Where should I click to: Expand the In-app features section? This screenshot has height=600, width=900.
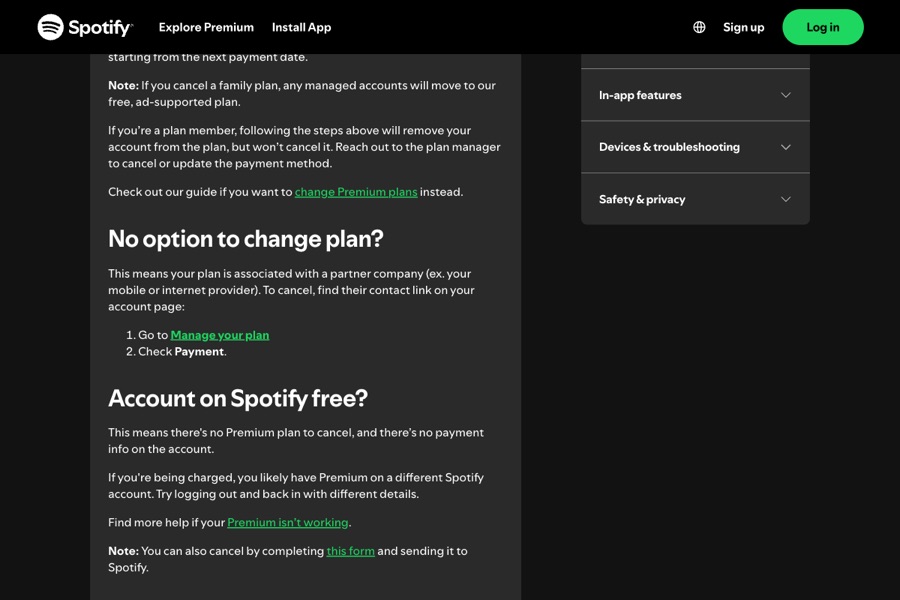point(695,95)
